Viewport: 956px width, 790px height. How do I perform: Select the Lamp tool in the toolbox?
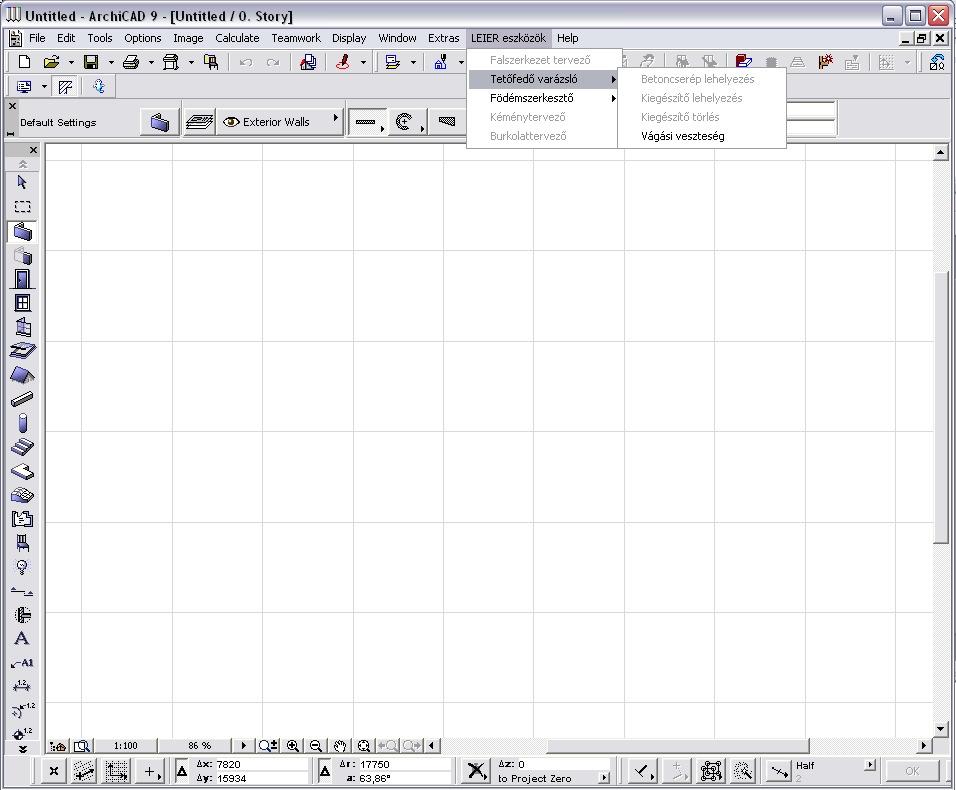[23, 567]
